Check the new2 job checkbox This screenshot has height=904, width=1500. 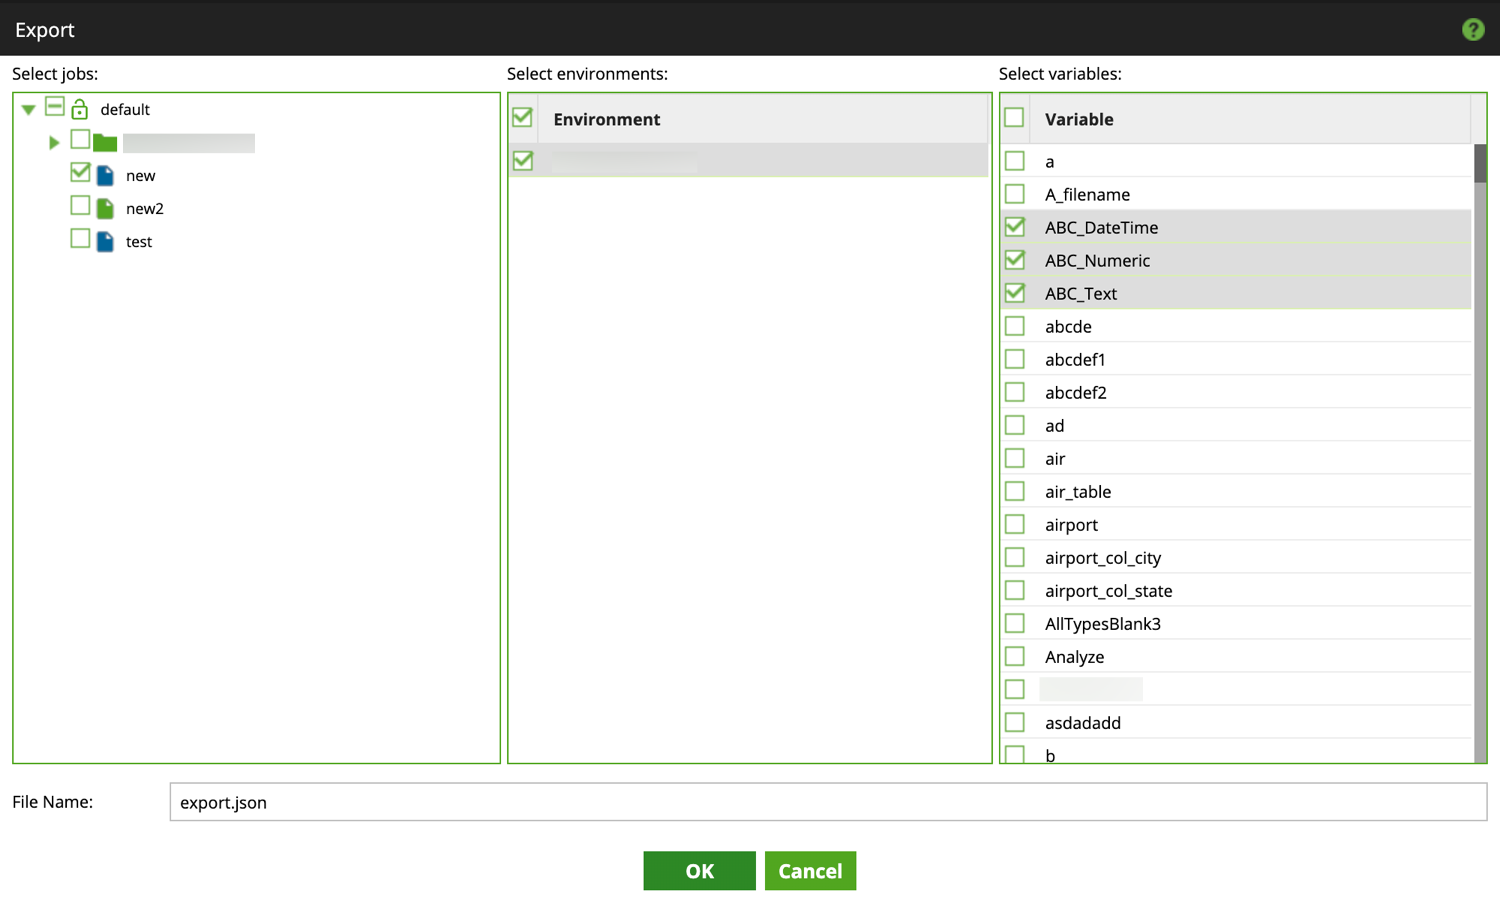tap(80, 205)
